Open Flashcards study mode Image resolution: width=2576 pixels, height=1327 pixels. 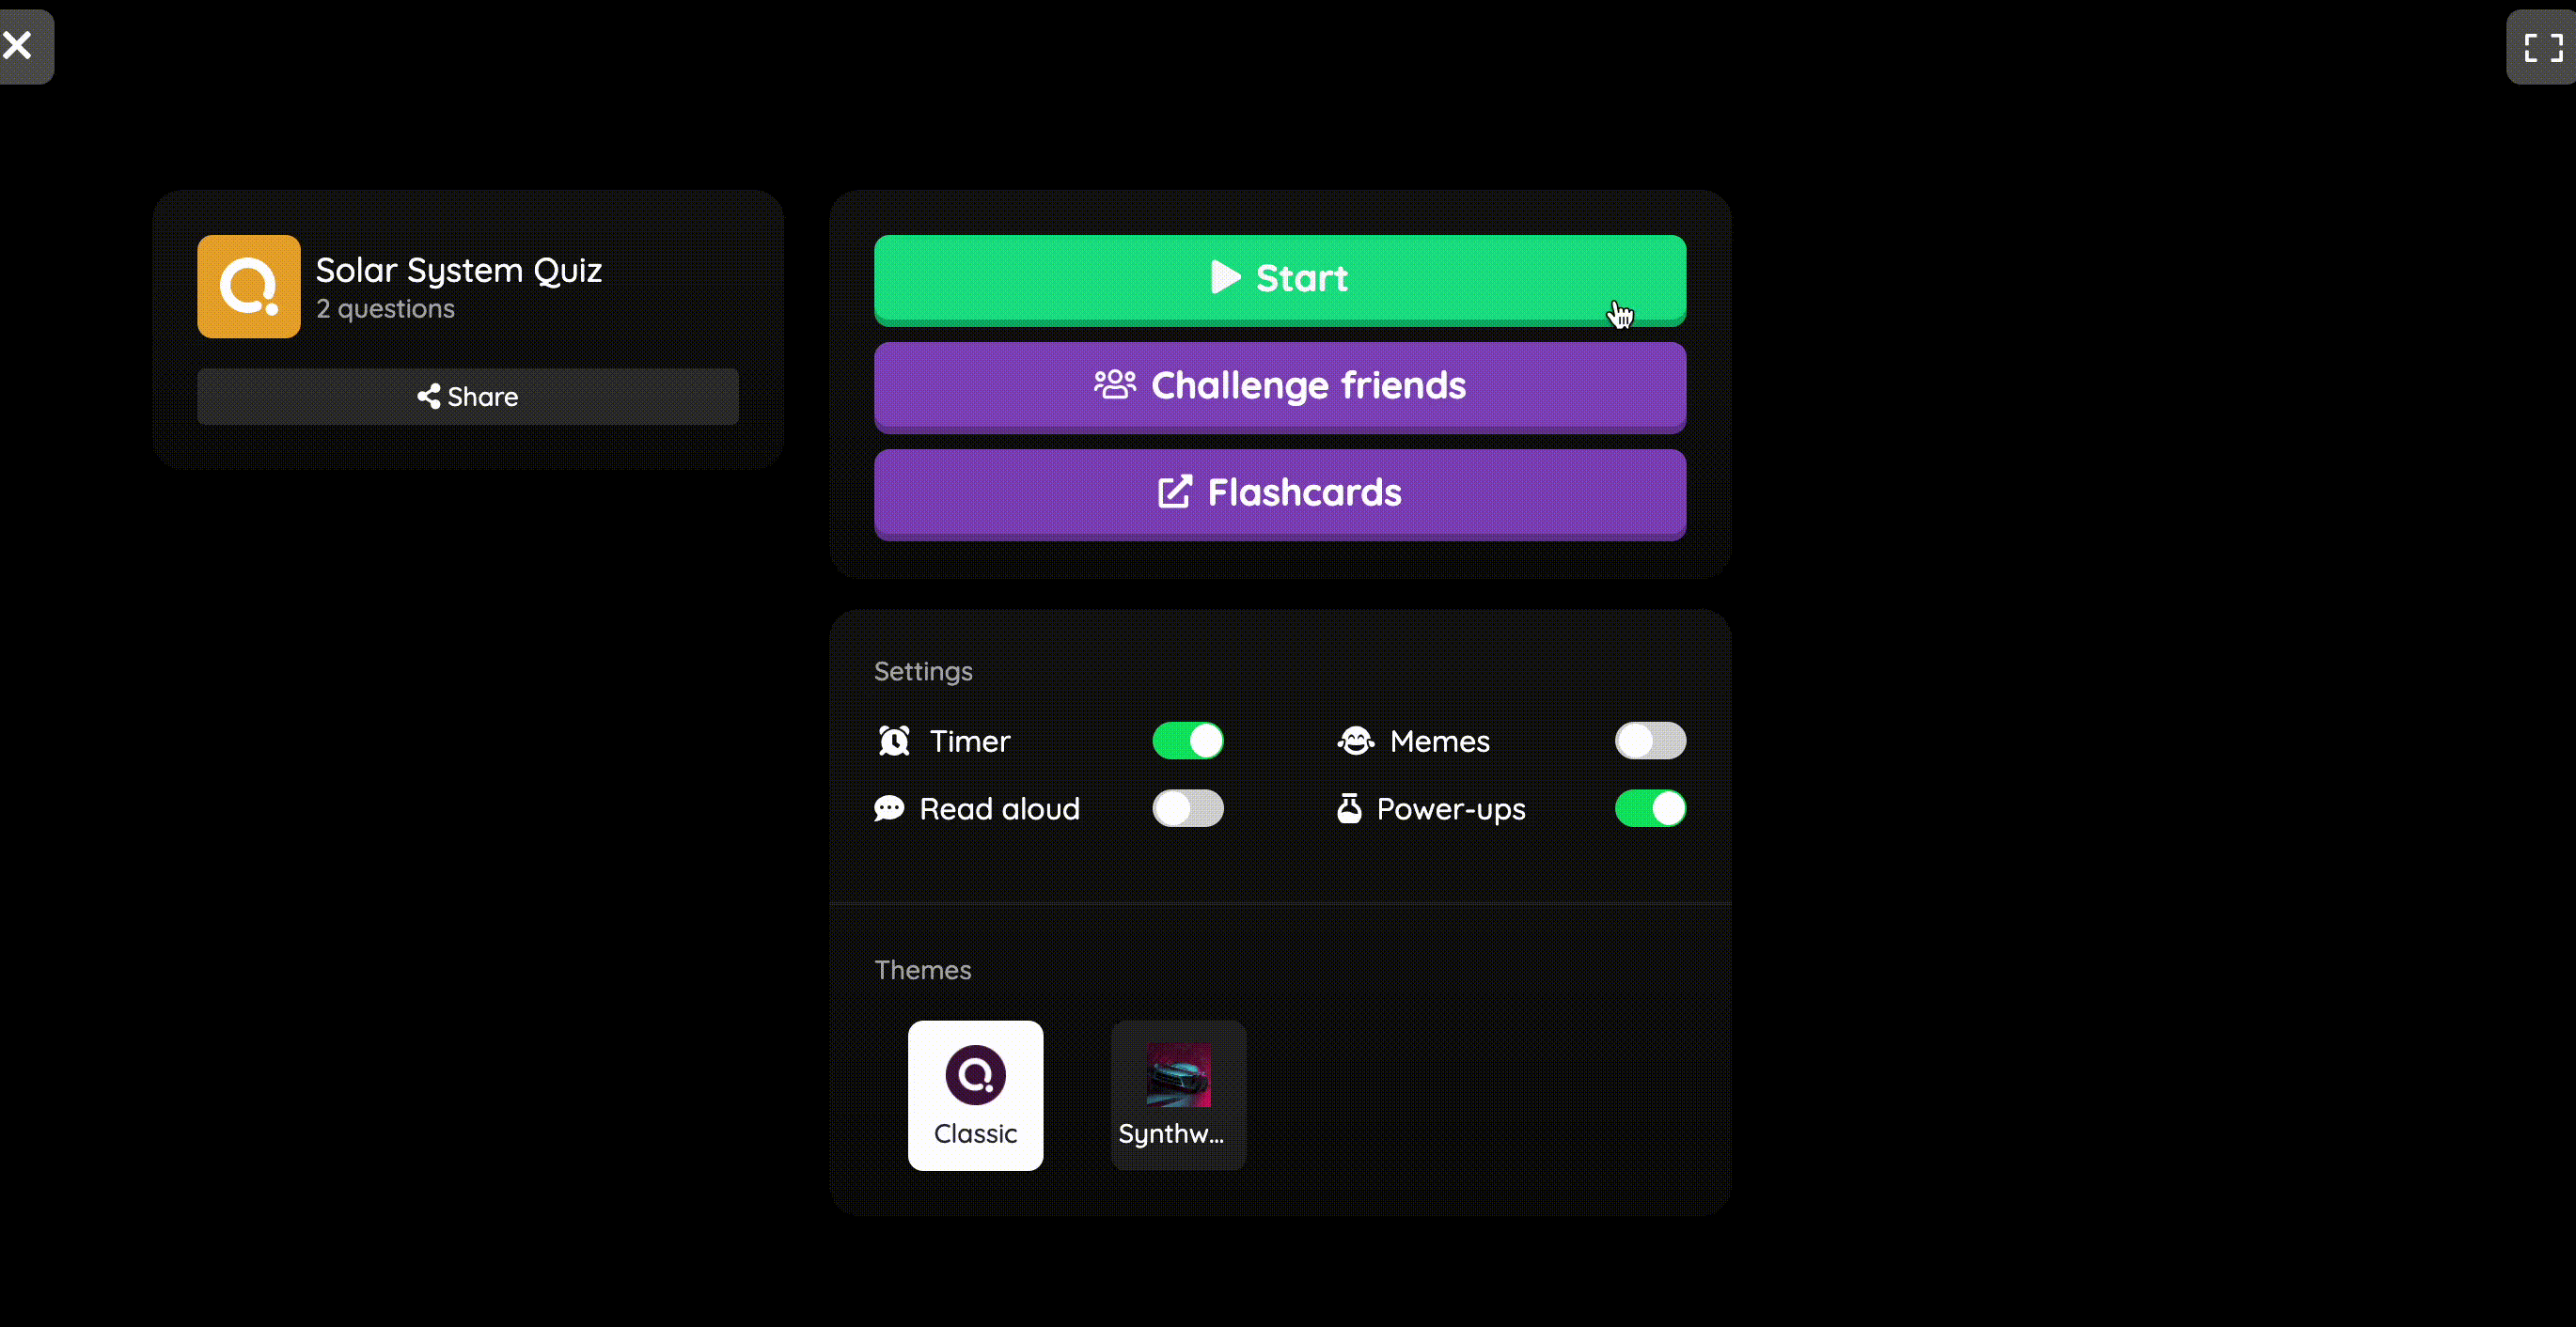pos(1280,491)
